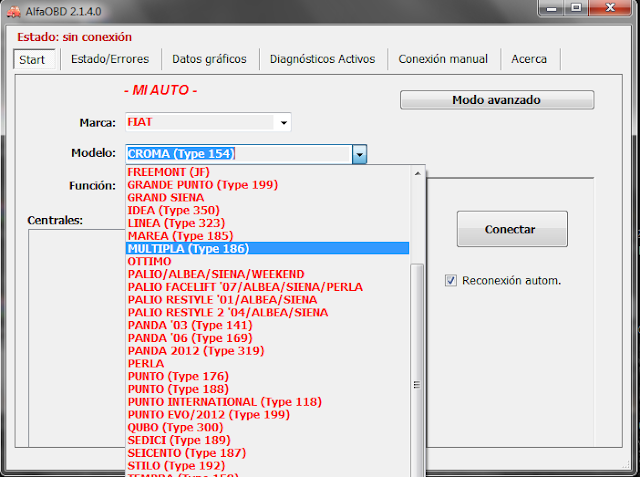Minimize the AlfaOBD window
This screenshot has width=640, height=477.
(551, 8)
